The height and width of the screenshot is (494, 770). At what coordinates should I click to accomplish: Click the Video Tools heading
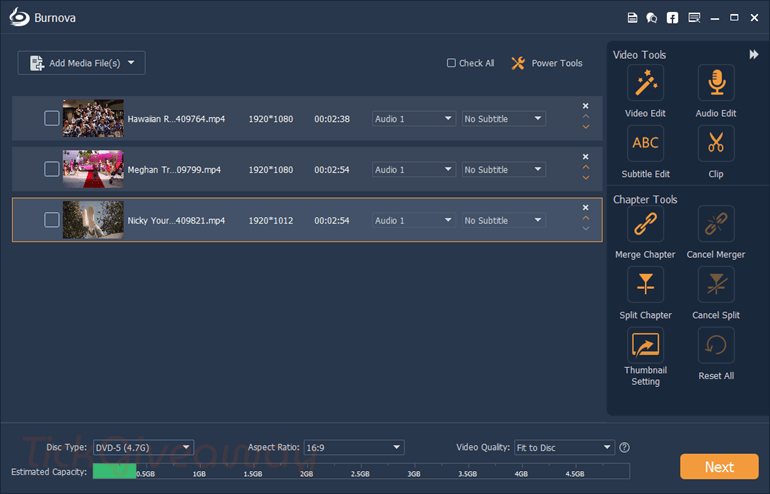639,55
